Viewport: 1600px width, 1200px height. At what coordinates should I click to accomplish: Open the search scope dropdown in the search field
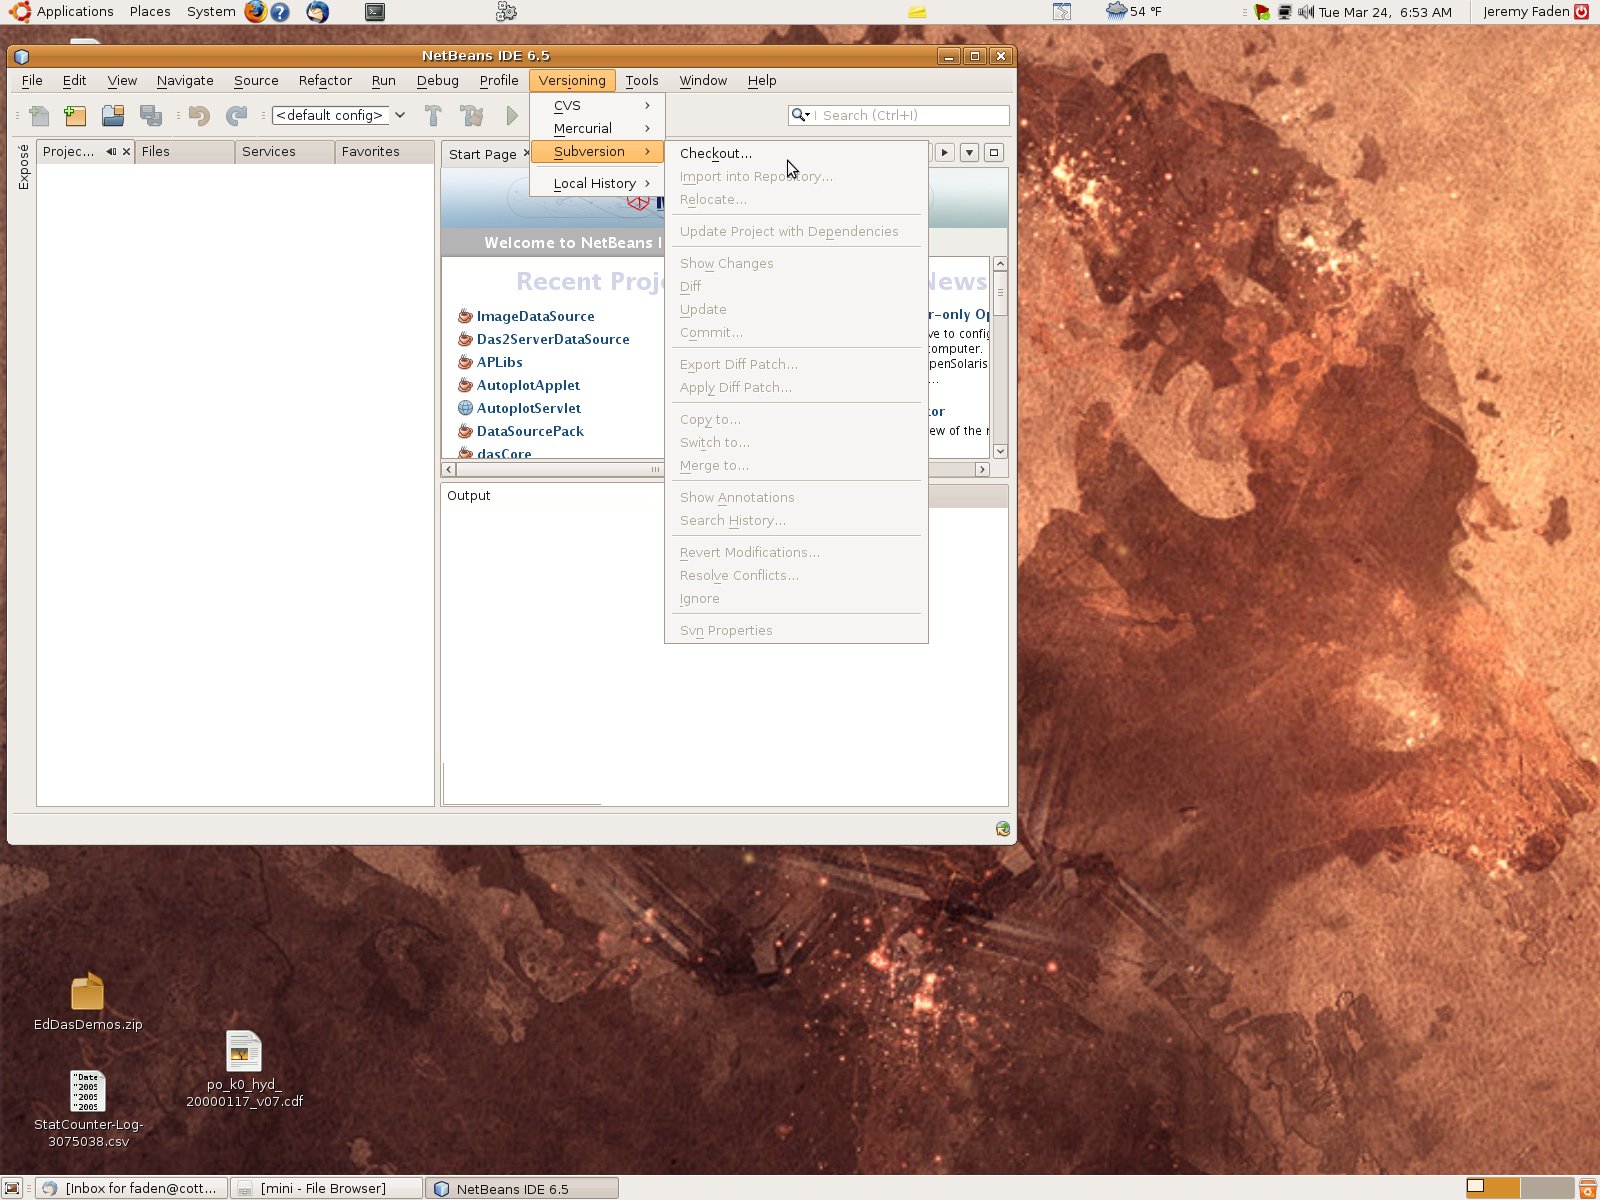click(800, 115)
